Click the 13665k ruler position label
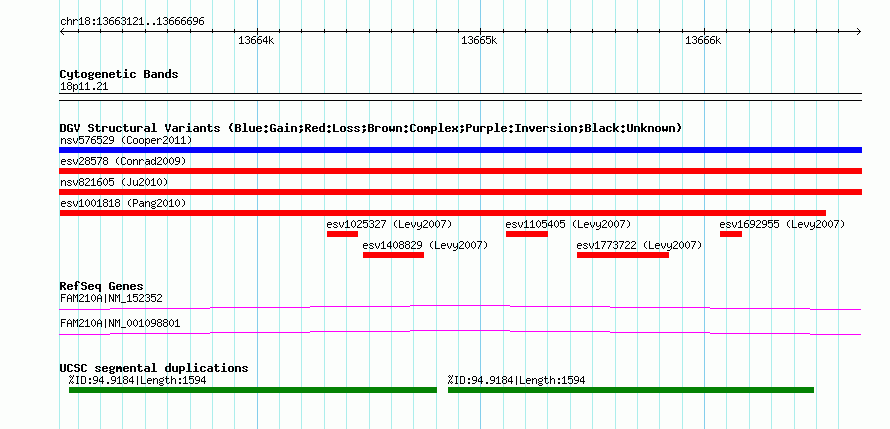This screenshot has height=429, width=890. click(x=479, y=40)
